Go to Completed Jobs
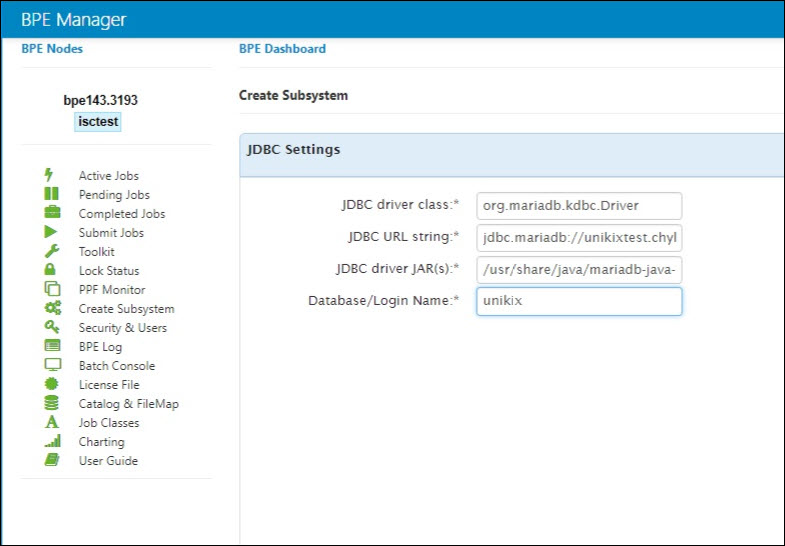785x546 pixels. pos(122,214)
